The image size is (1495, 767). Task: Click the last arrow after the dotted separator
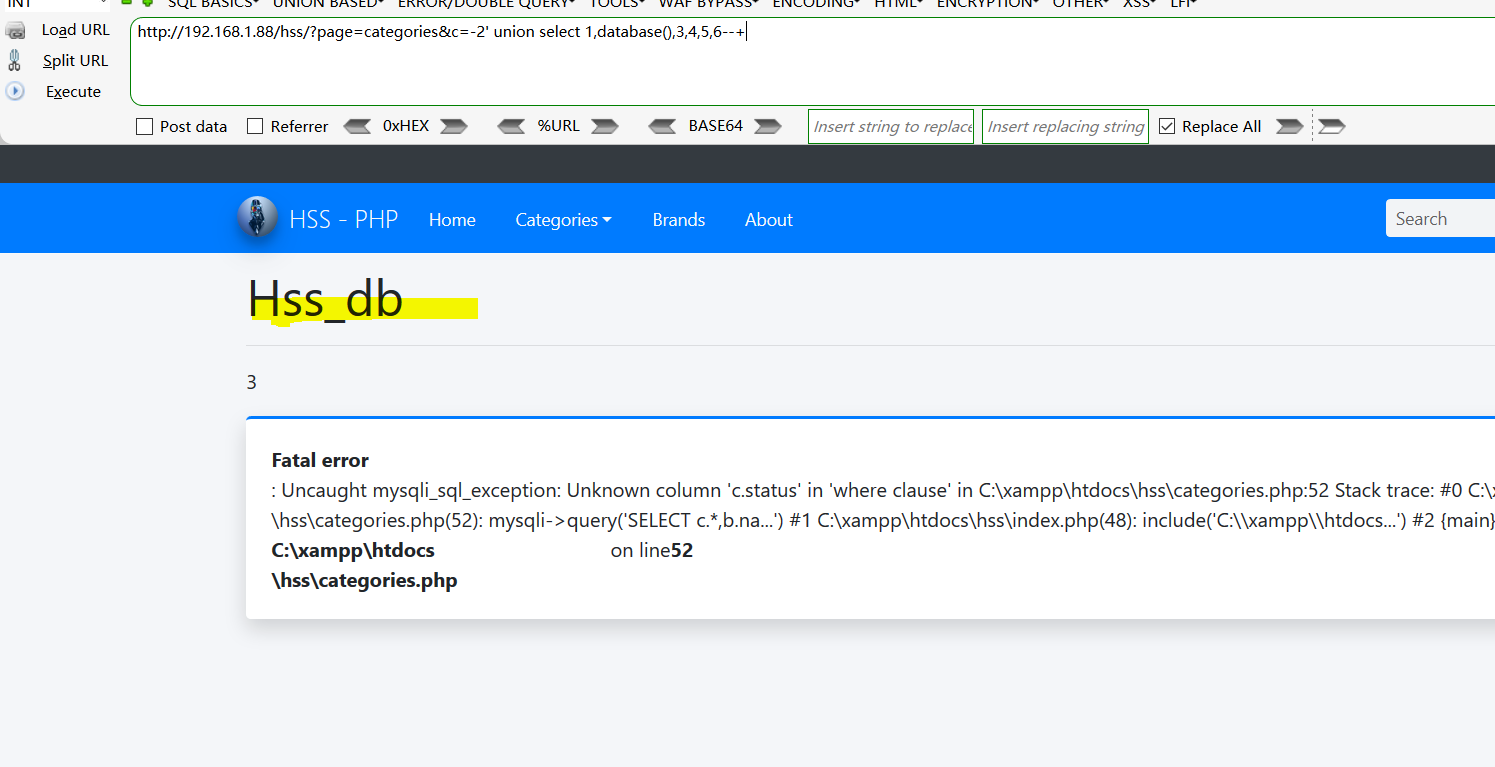click(1332, 126)
